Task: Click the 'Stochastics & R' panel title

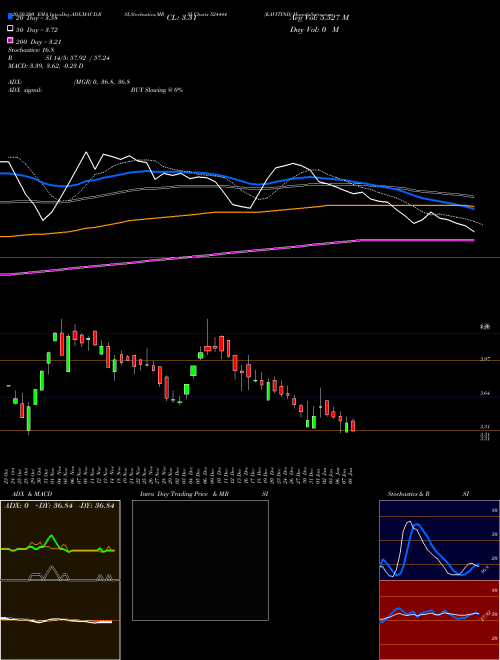Action: tap(409, 494)
